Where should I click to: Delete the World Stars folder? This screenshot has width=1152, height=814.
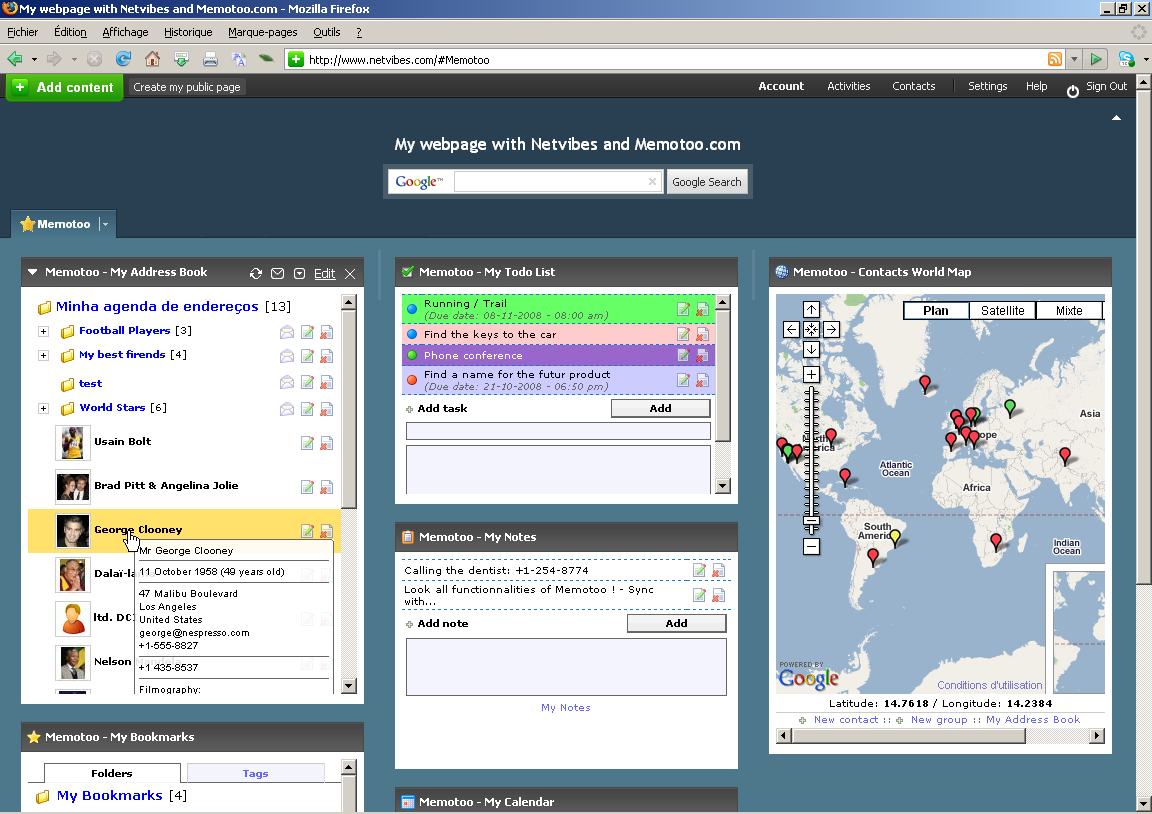(326, 408)
